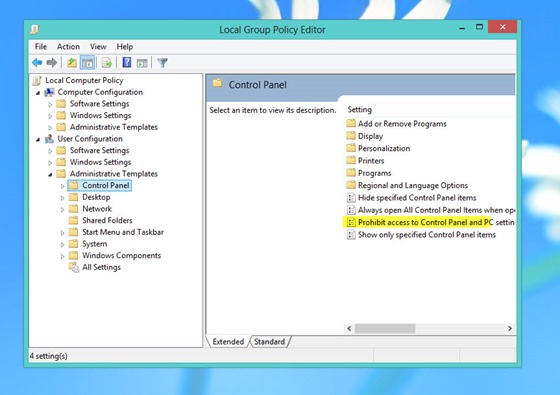The image size is (560, 395).
Task: Select the All Settings label in tree
Action: (x=101, y=267)
